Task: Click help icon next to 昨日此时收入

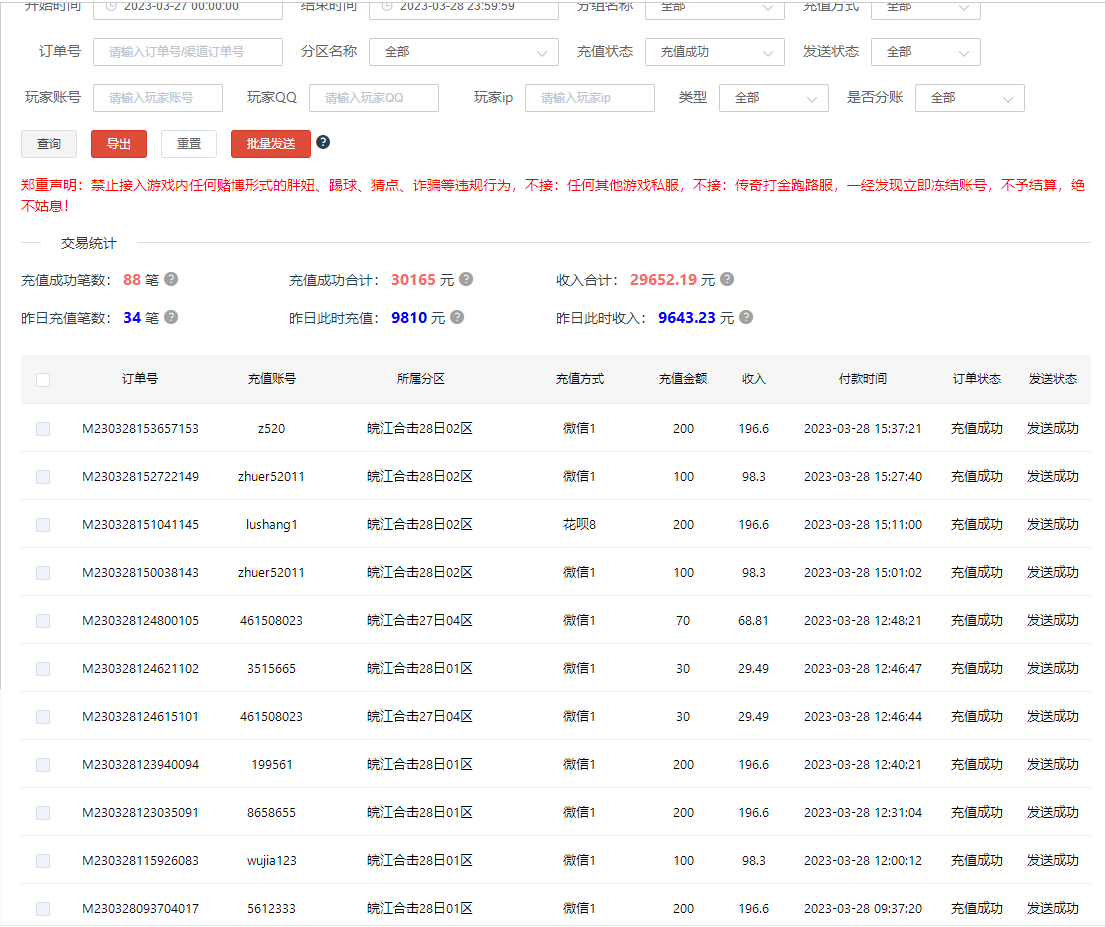Action: [746, 317]
